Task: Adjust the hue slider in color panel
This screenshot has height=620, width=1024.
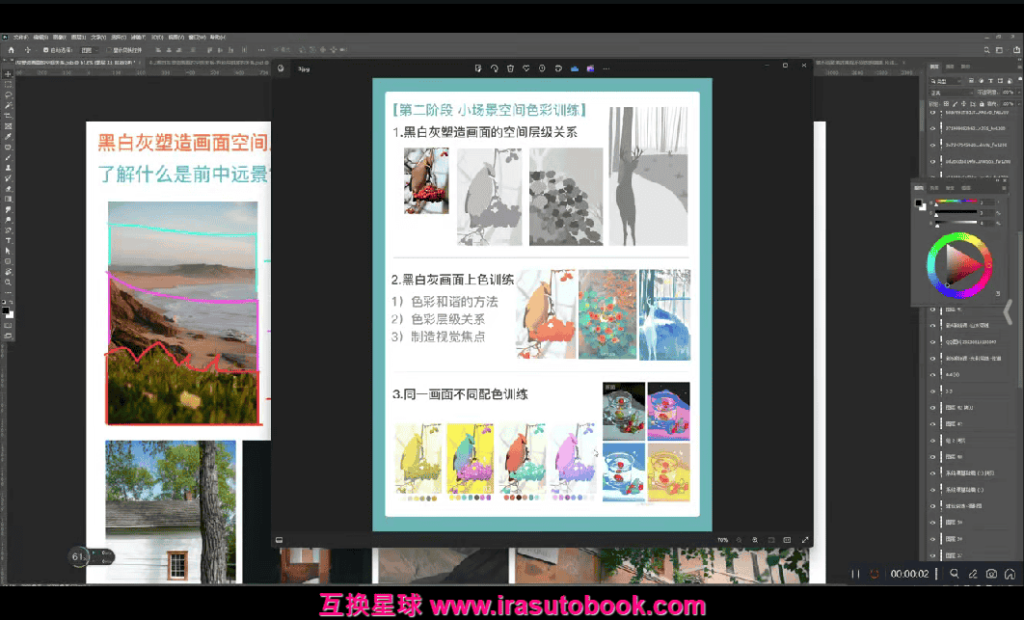Action: coord(955,202)
